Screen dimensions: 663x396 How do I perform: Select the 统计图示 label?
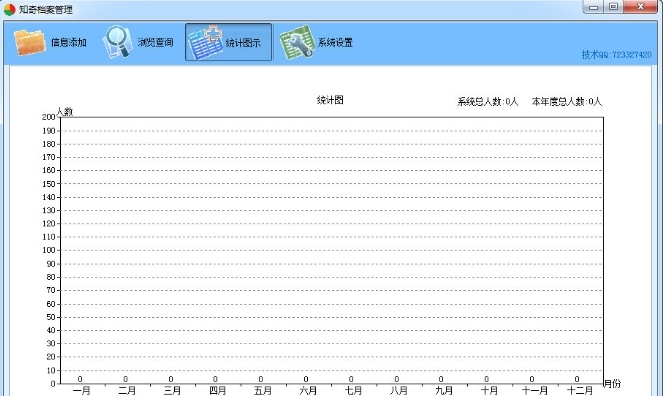pyautogui.click(x=243, y=43)
